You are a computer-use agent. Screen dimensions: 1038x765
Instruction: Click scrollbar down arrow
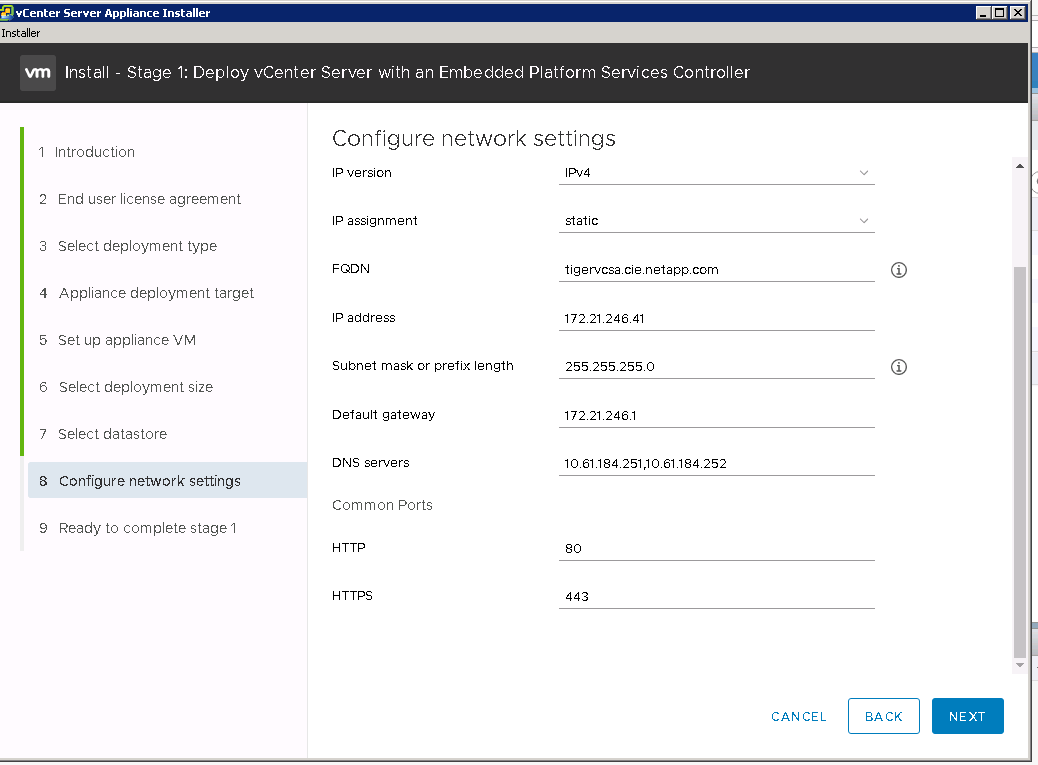[x=1019, y=665]
